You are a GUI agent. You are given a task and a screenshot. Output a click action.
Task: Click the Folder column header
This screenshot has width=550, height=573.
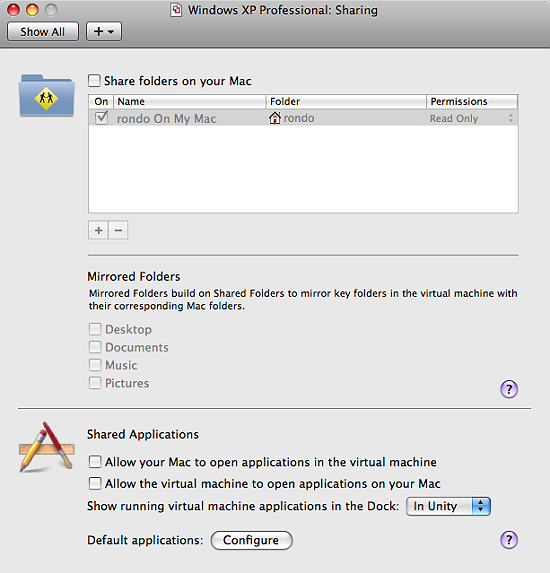tap(346, 101)
